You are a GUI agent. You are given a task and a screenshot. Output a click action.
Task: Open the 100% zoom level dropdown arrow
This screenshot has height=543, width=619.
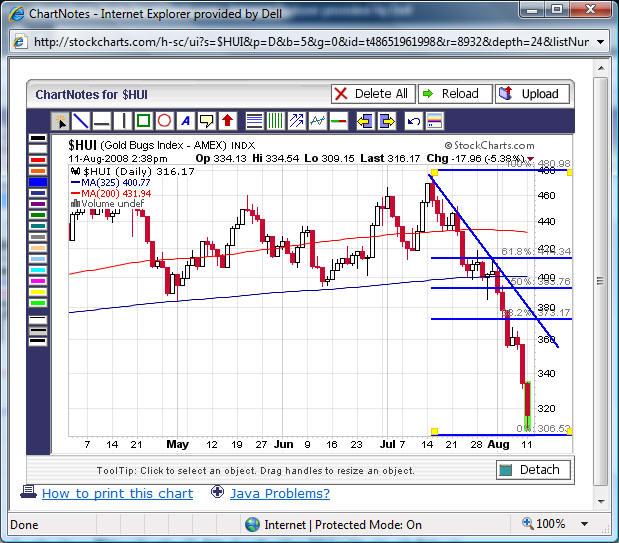coord(585,524)
